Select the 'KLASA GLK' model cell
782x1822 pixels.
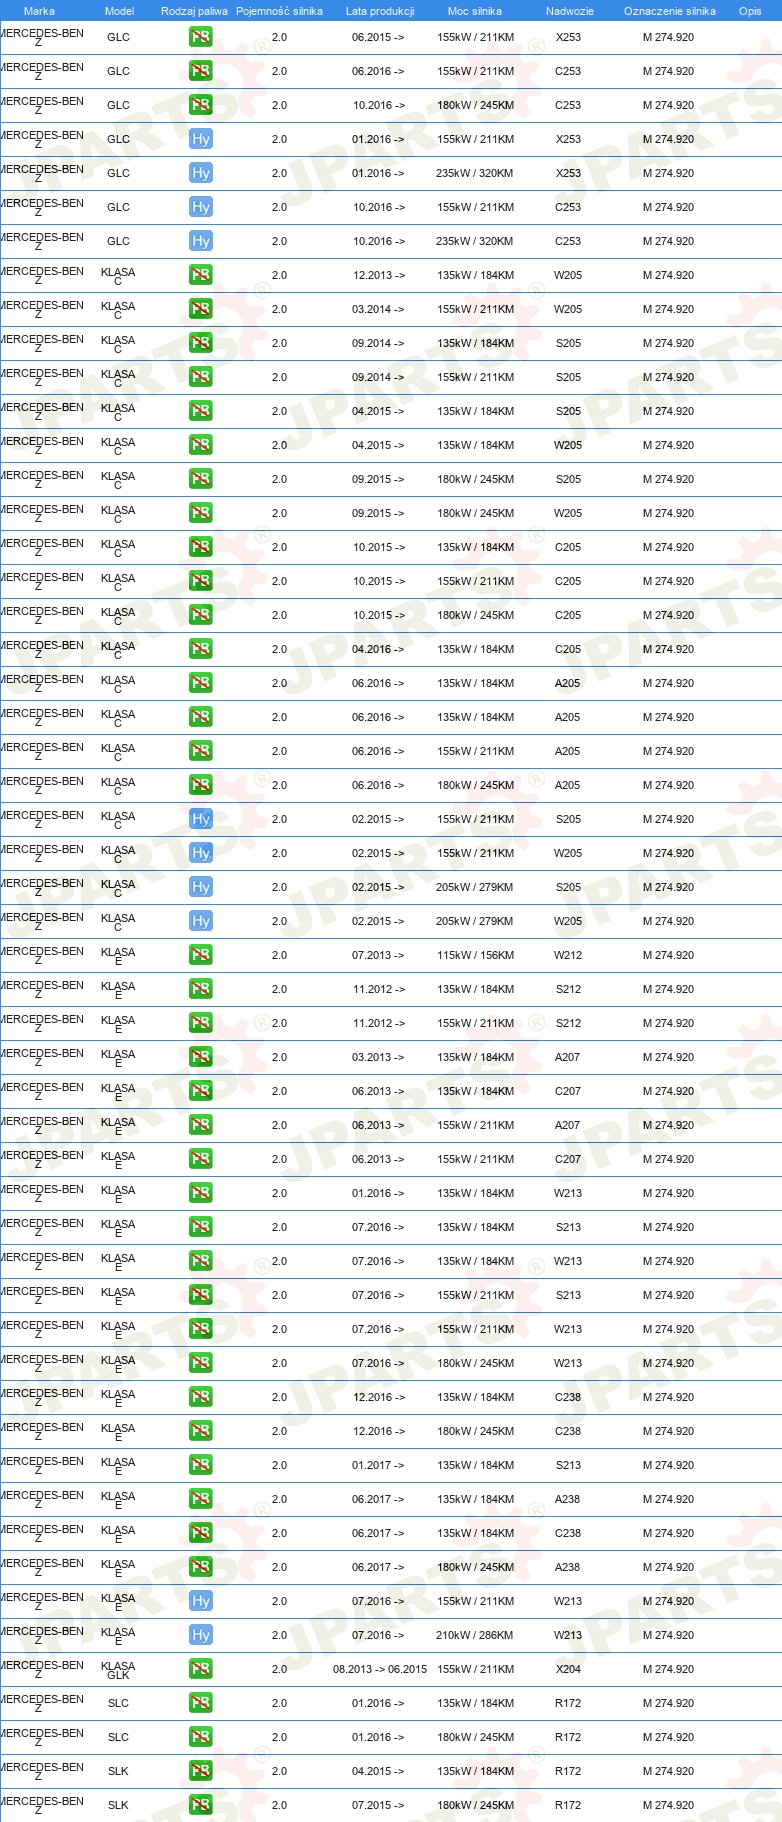118,1670
